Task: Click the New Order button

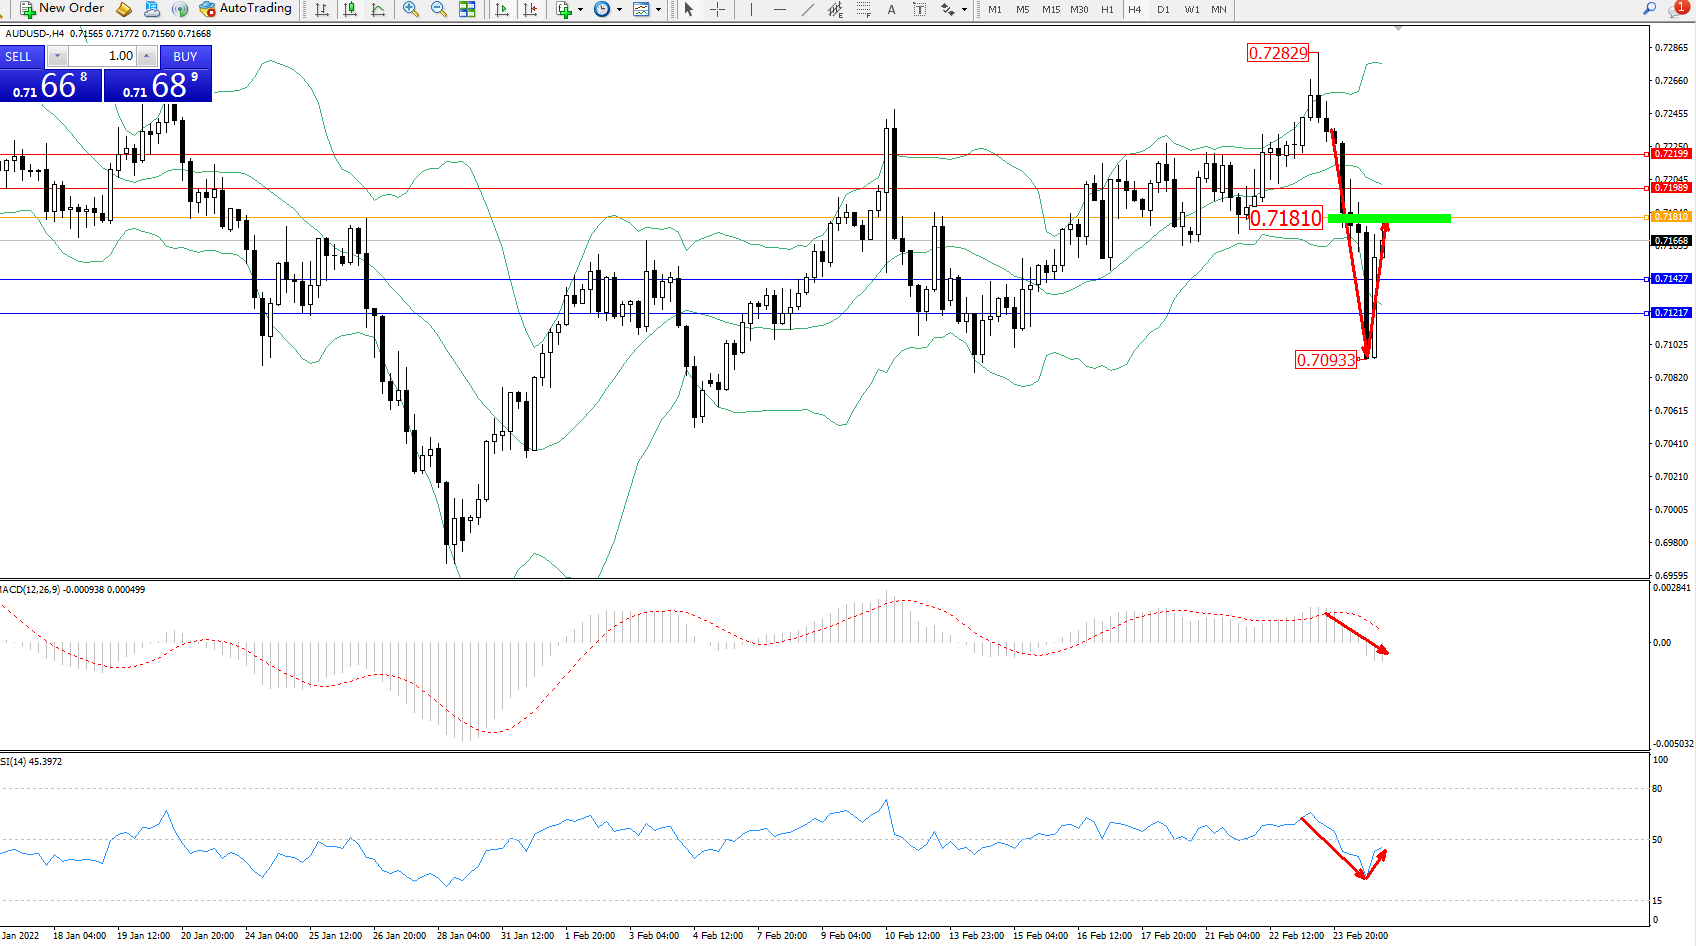Action: pos(62,9)
